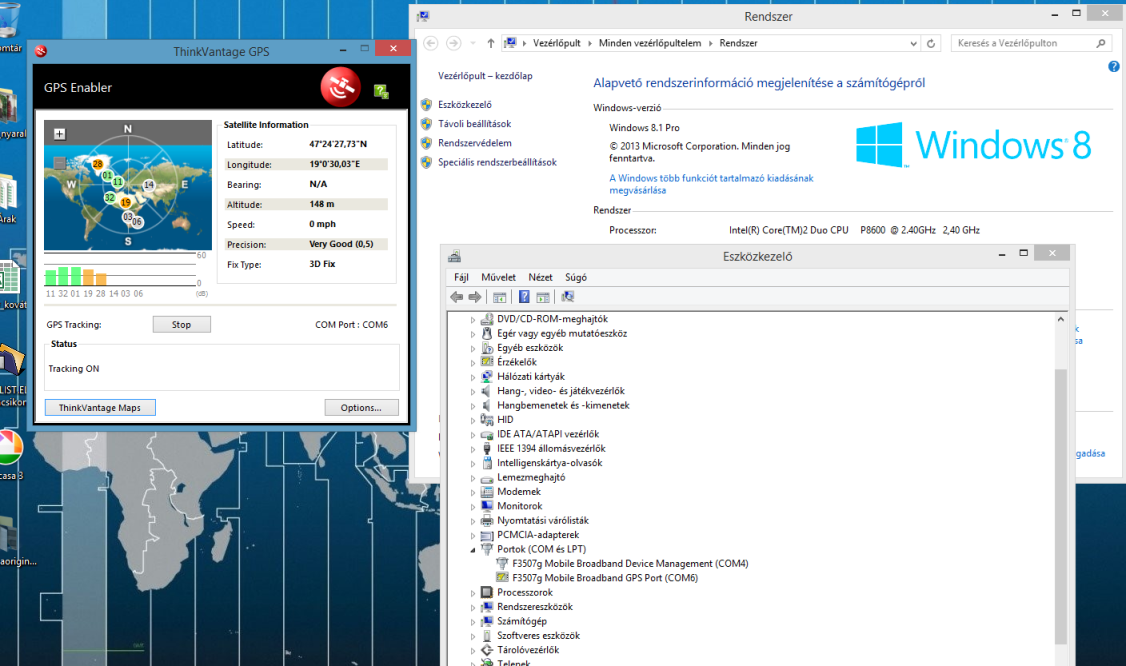Expand the HID node
This screenshot has height=666, width=1126.
[473, 420]
